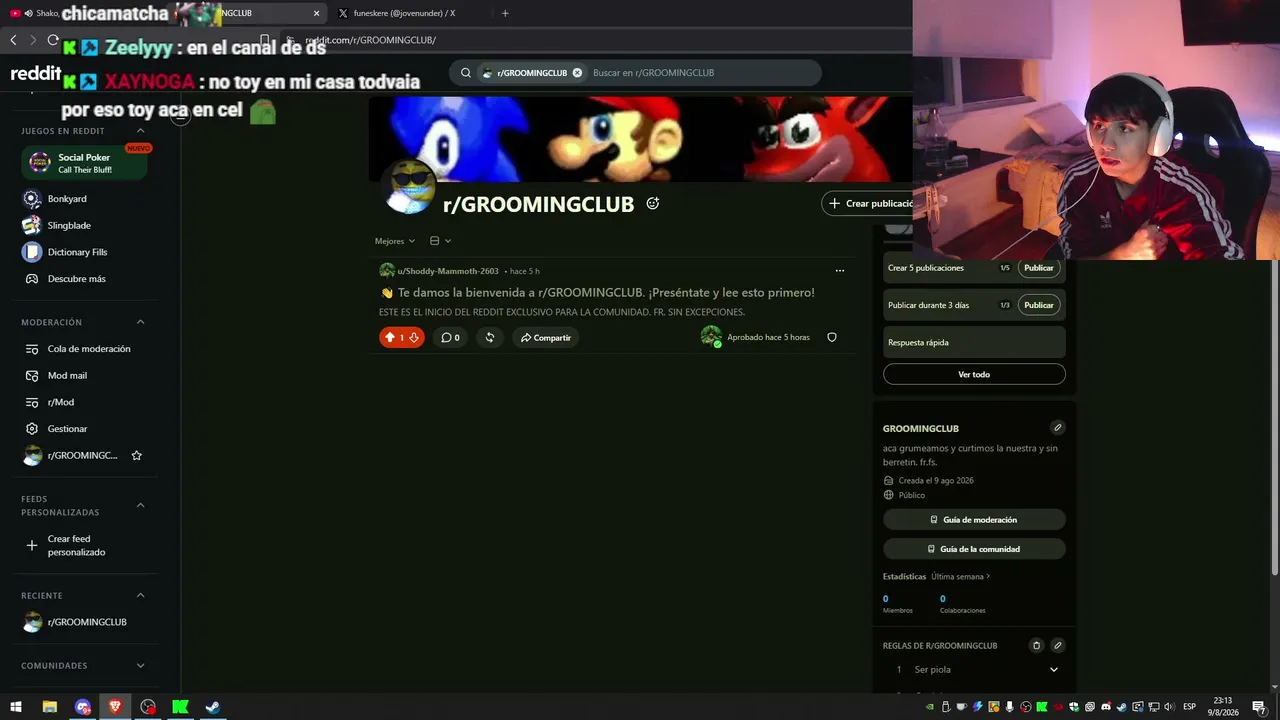Viewport: 1280px width, 720px height.
Task: Click Descubre más in games list
Action: click(76, 279)
